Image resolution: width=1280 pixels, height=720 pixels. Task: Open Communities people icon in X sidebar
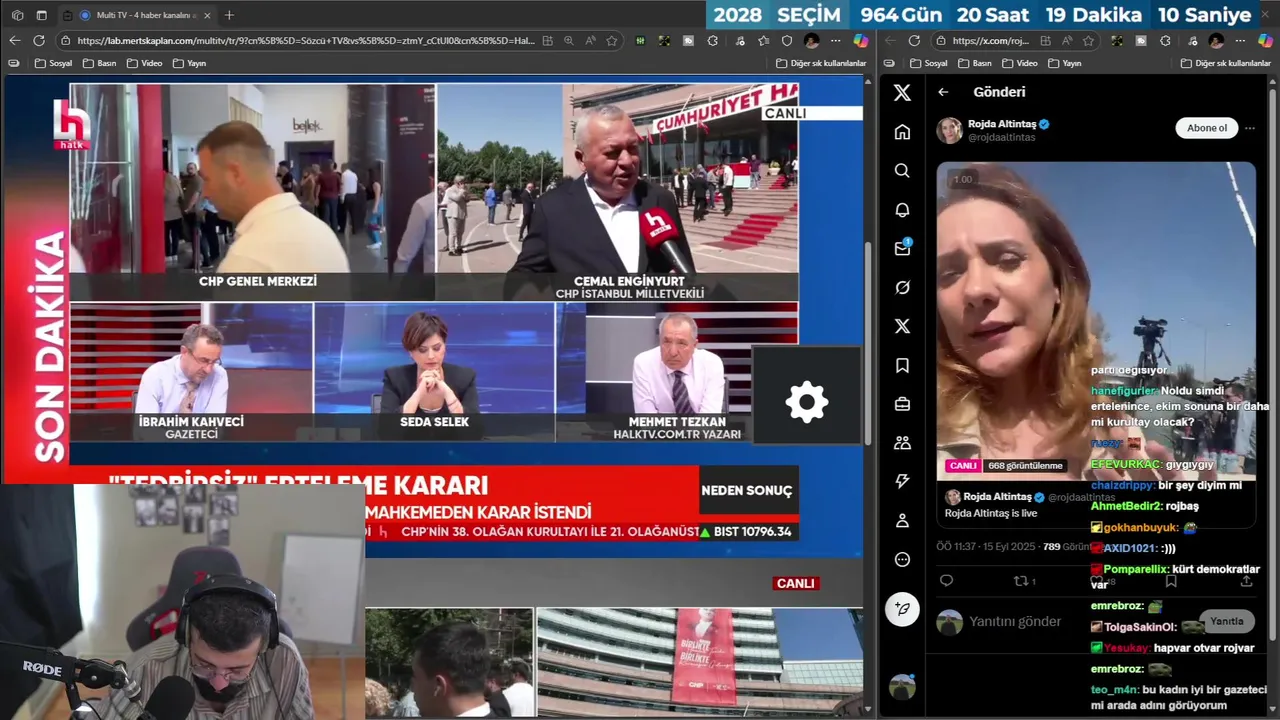(x=902, y=443)
